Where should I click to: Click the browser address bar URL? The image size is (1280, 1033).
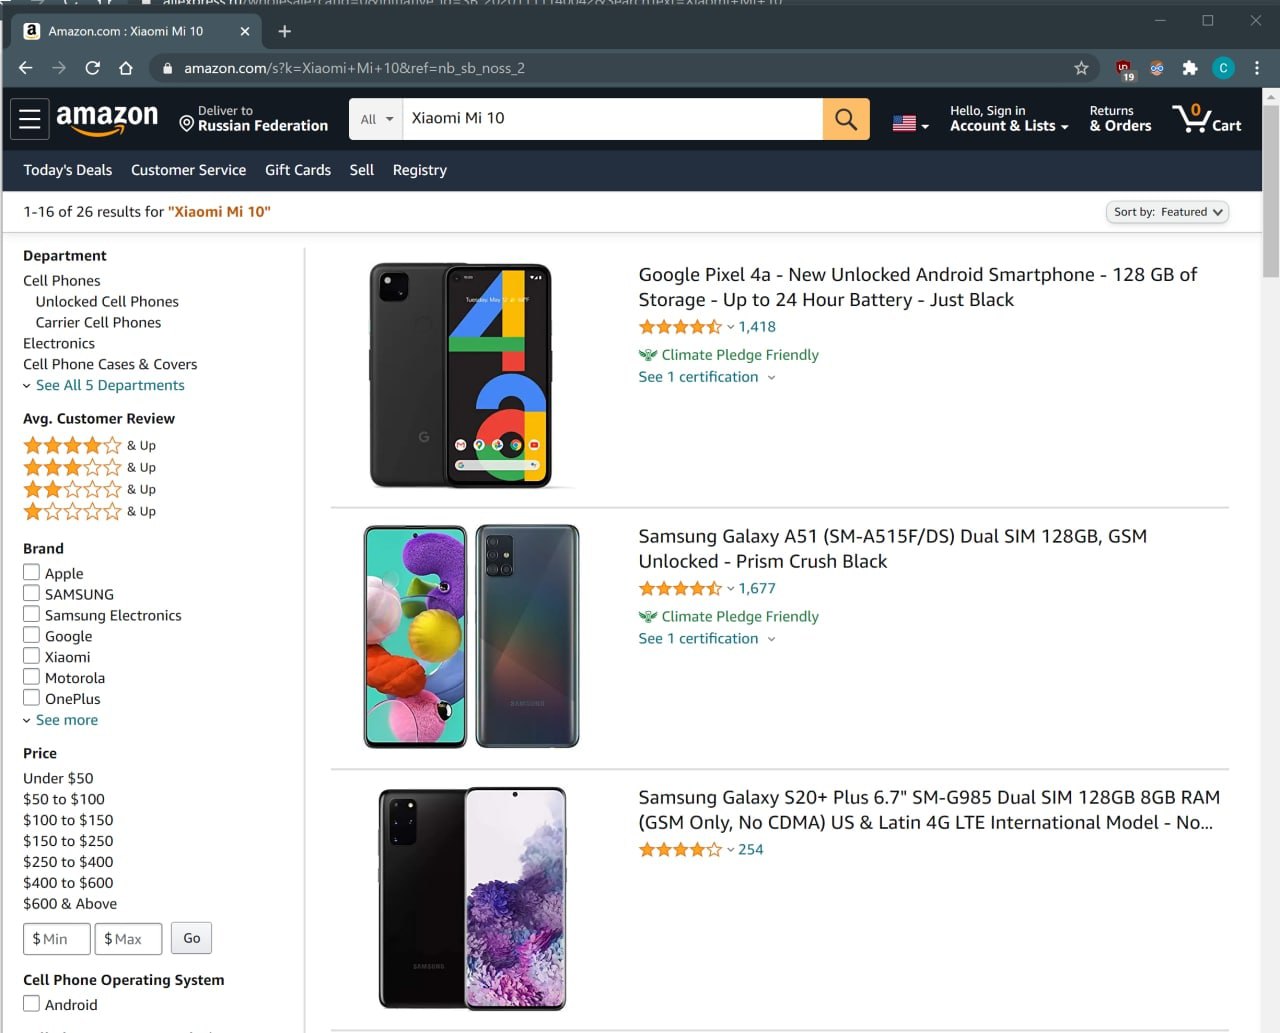[x=354, y=68]
